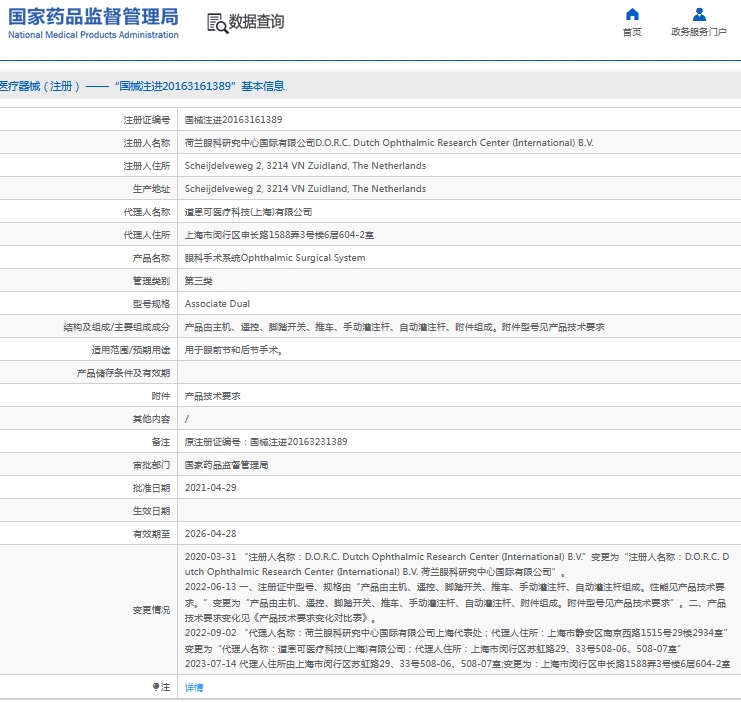
Task: Click the page title 基本信息 heading
Action: point(142,86)
